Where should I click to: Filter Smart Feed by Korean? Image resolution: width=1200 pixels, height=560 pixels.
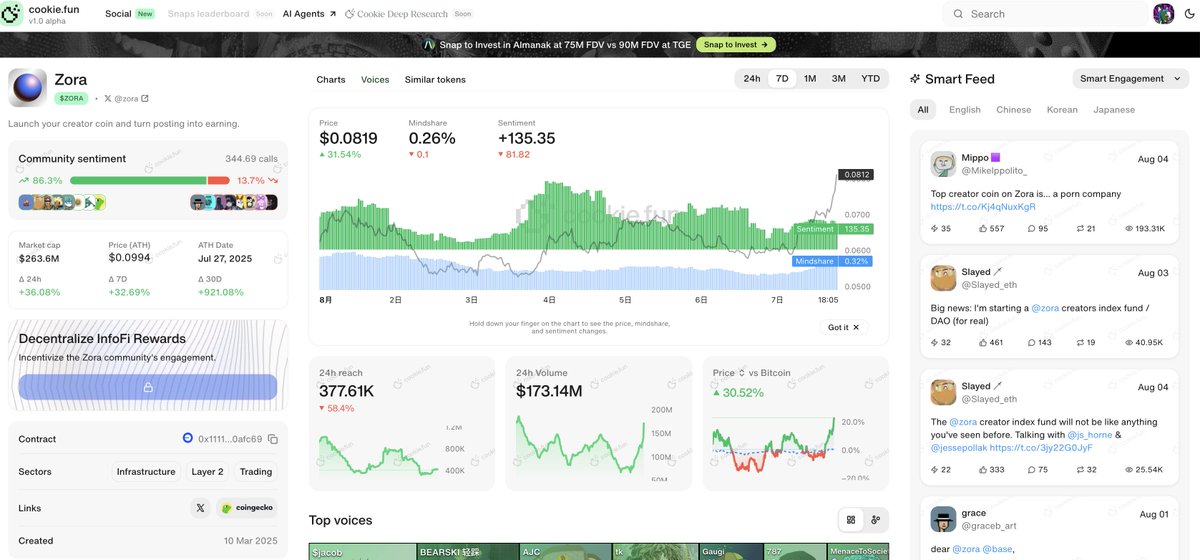(1062, 110)
